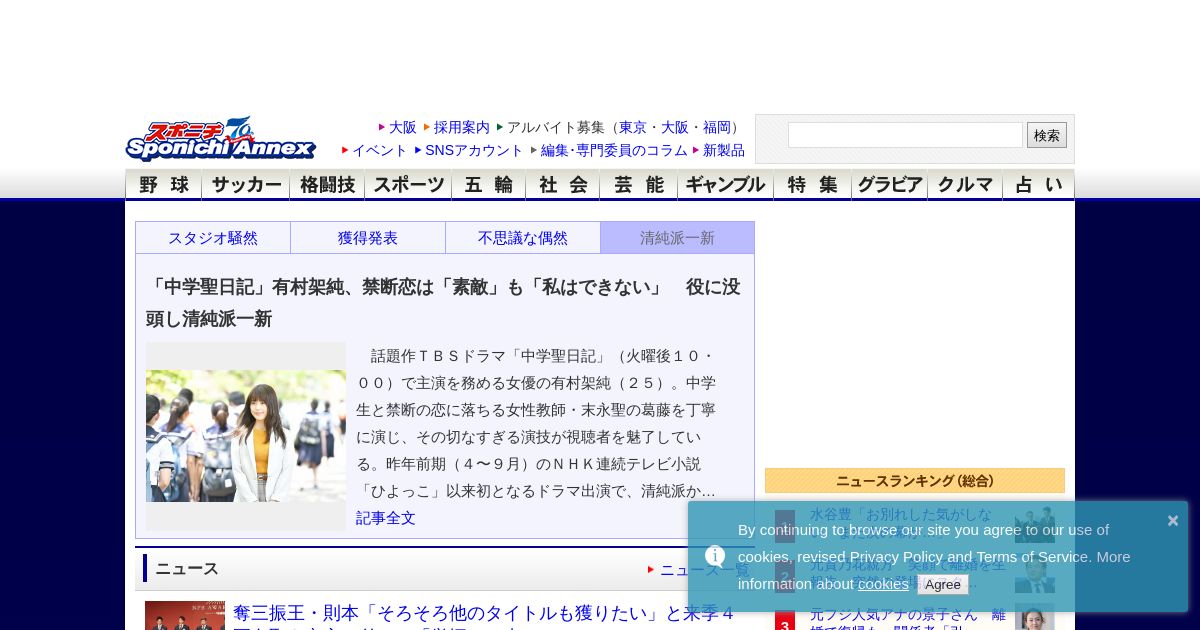Open the 野球 menu
Screen dimensions: 1200x630
click(x=163, y=184)
